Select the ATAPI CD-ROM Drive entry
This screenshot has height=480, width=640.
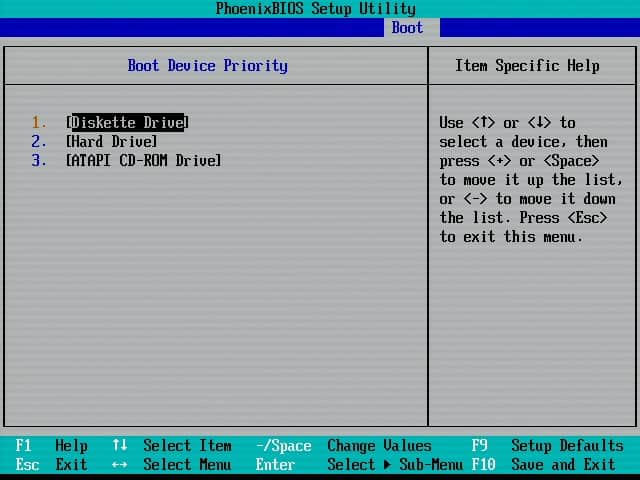(144, 160)
